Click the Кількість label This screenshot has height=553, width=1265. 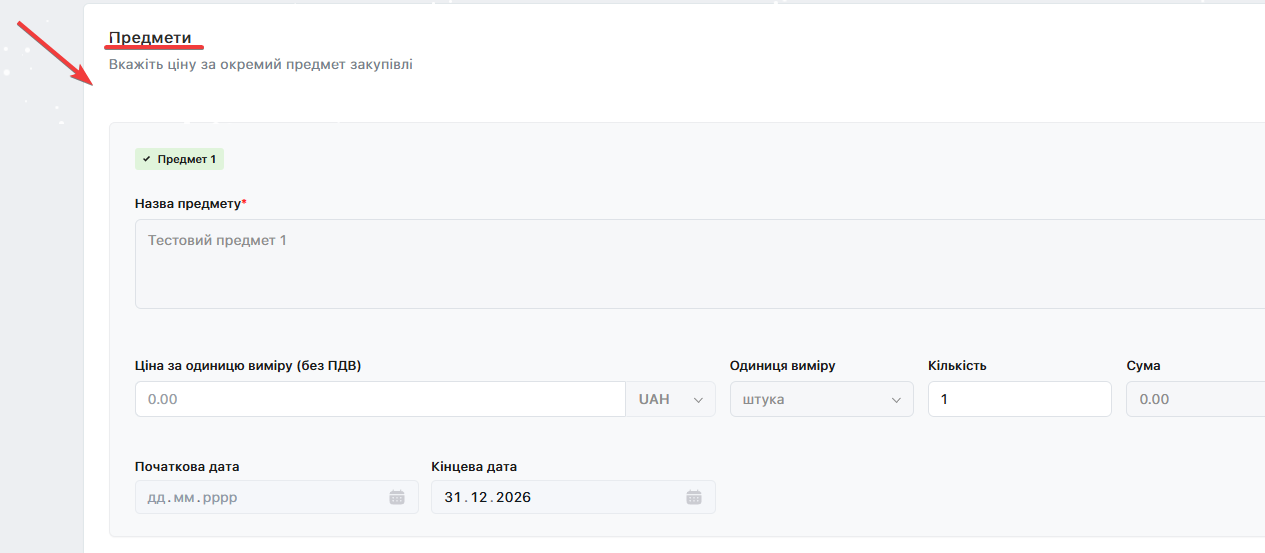pyautogui.click(x=957, y=365)
